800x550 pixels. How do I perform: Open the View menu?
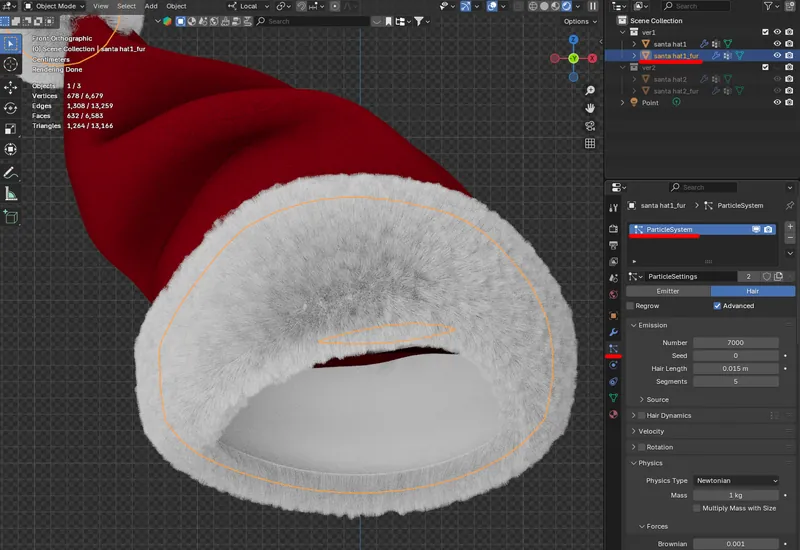[x=101, y=6]
